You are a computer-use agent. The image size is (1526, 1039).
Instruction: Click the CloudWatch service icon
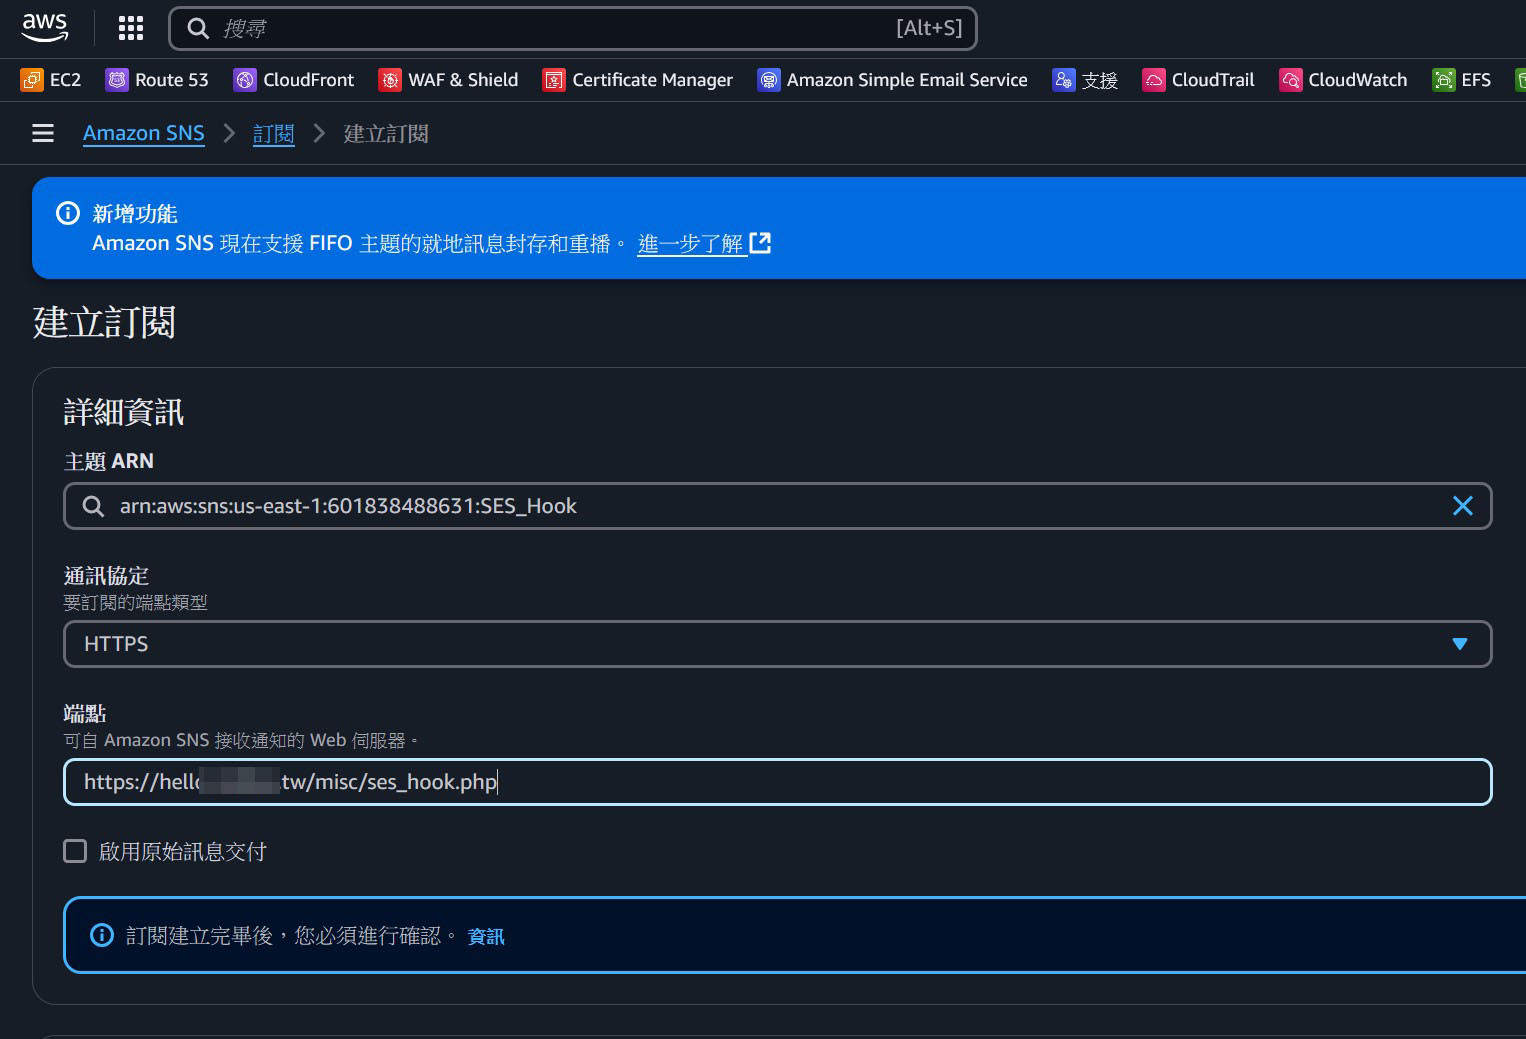[x=1291, y=80]
